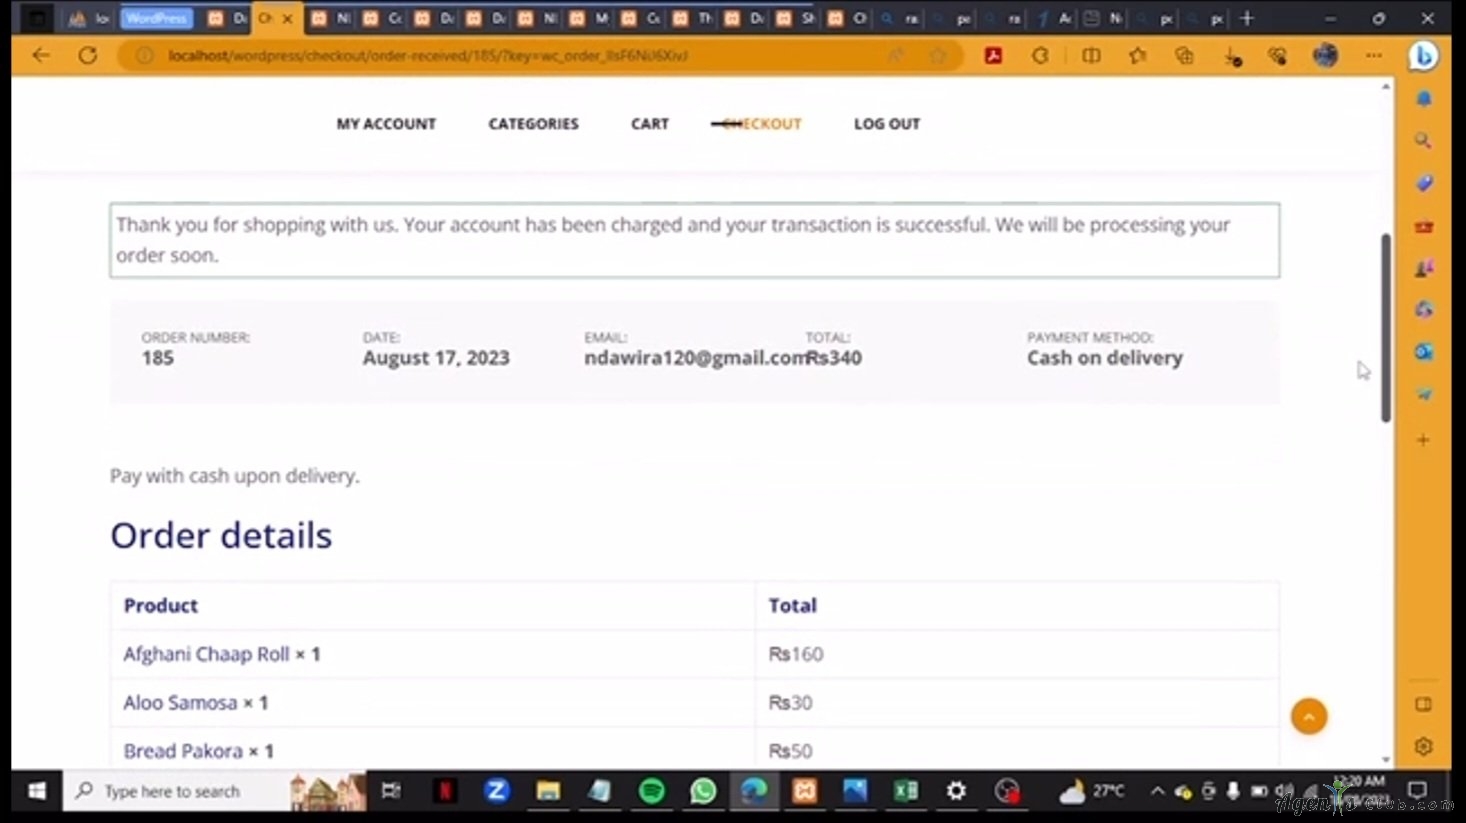Launch Netflix from the taskbar
The width and height of the screenshot is (1466, 823).
[445, 791]
